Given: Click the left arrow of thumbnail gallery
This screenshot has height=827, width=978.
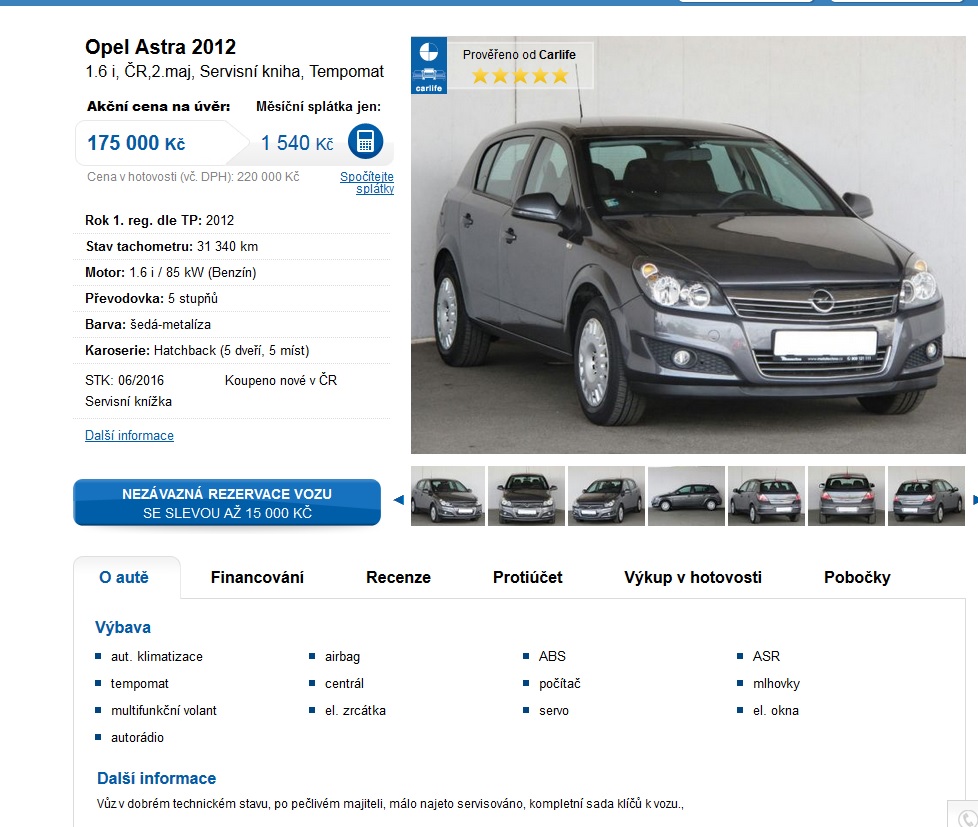Looking at the screenshot, I should (x=399, y=499).
